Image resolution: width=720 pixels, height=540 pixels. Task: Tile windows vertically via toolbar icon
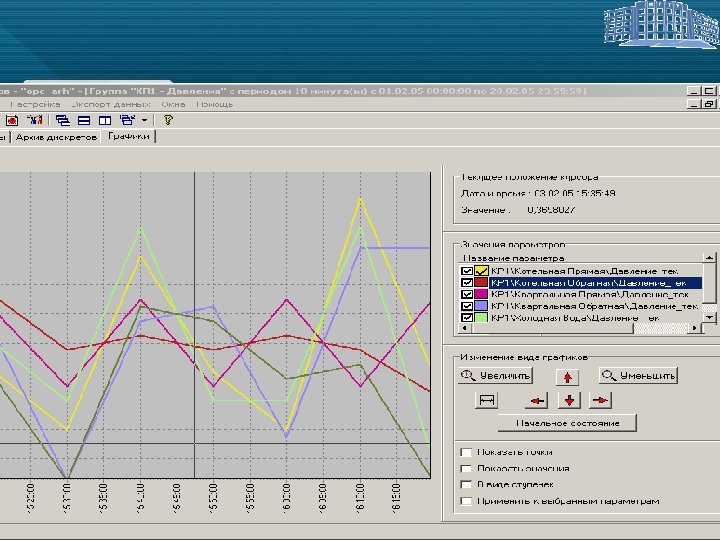pyautogui.click(x=105, y=120)
